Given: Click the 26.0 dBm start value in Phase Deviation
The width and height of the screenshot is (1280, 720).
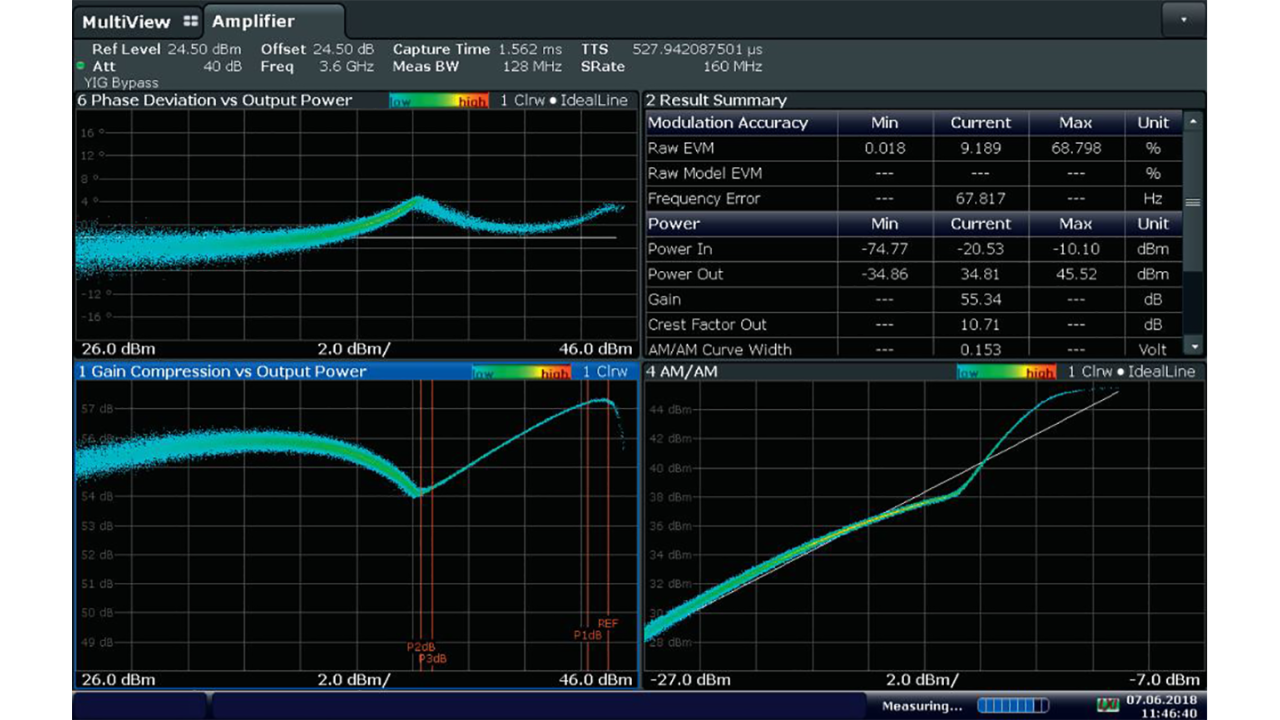Looking at the screenshot, I should tap(117, 349).
